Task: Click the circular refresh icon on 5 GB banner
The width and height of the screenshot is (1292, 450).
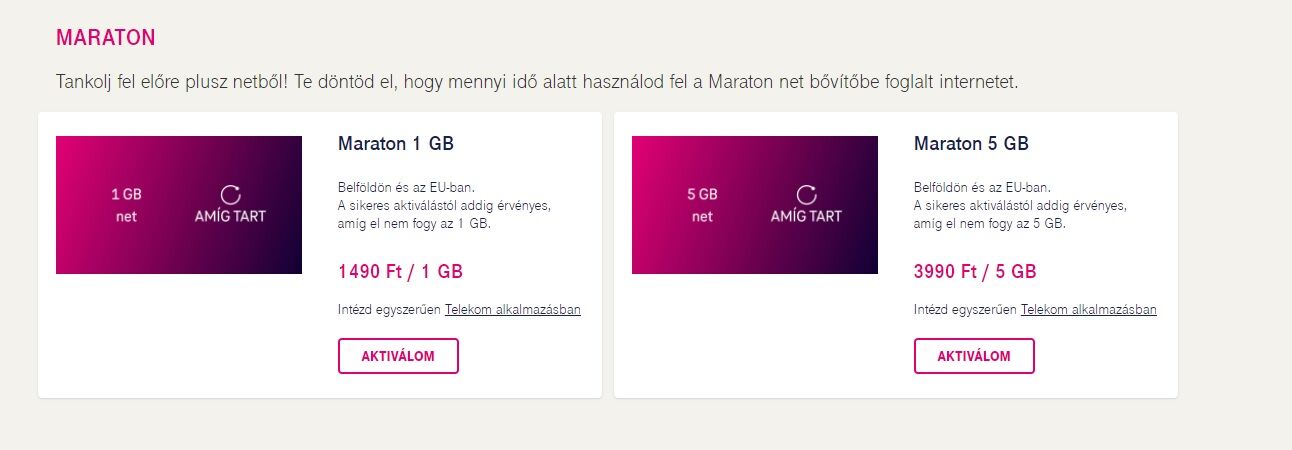Action: pos(807,195)
